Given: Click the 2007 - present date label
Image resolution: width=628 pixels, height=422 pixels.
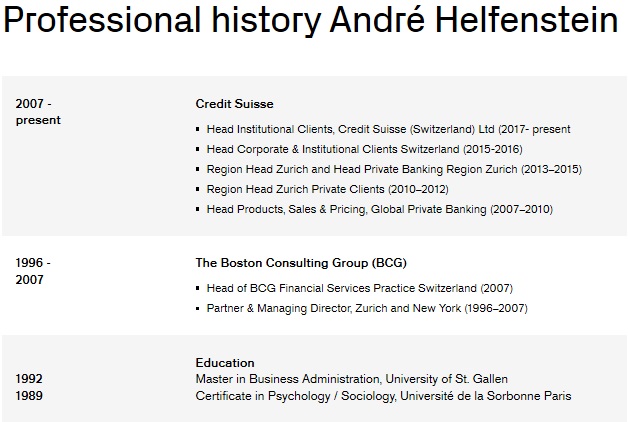Looking at the screenshot, I should coord(38,112).
